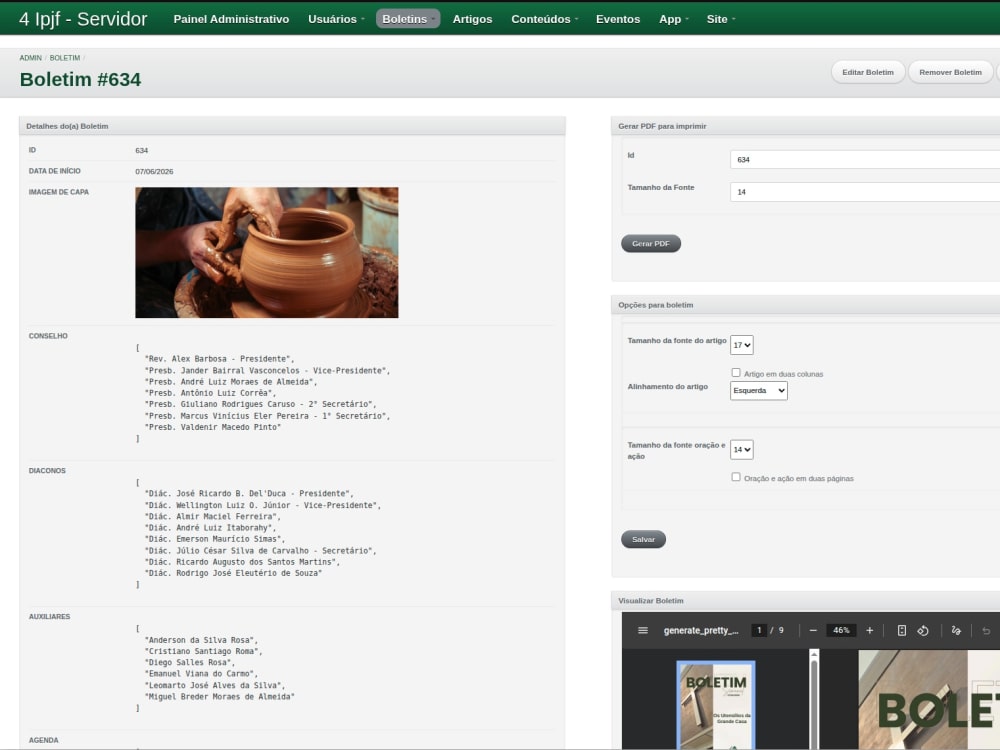Zoom in on the PDF viewer
The image size is (1000, 750).
point(869,630)
